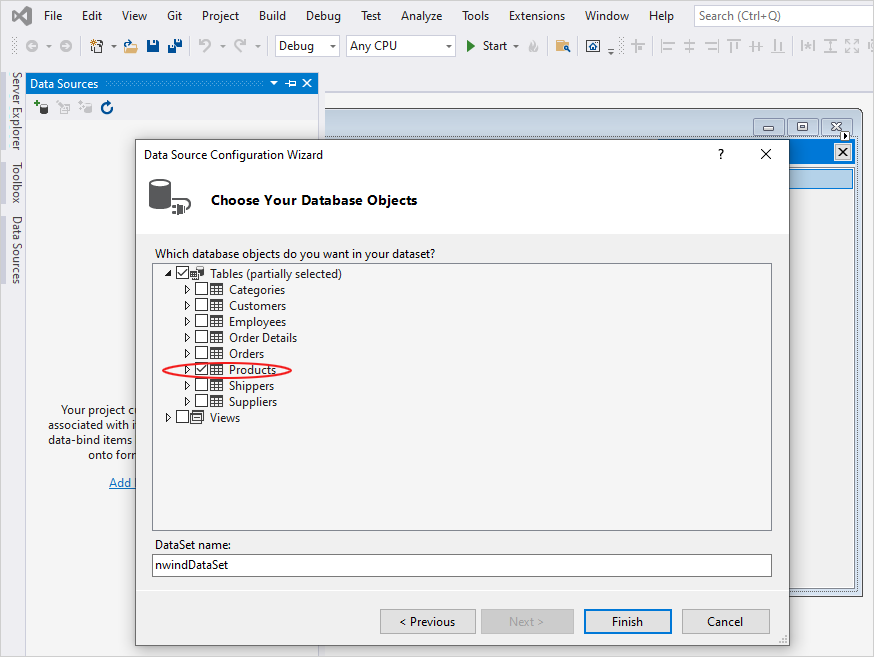Check the Customers table checkbox
Screen dimensions: 874x657
pyautogui.click(x=202, y=306)
